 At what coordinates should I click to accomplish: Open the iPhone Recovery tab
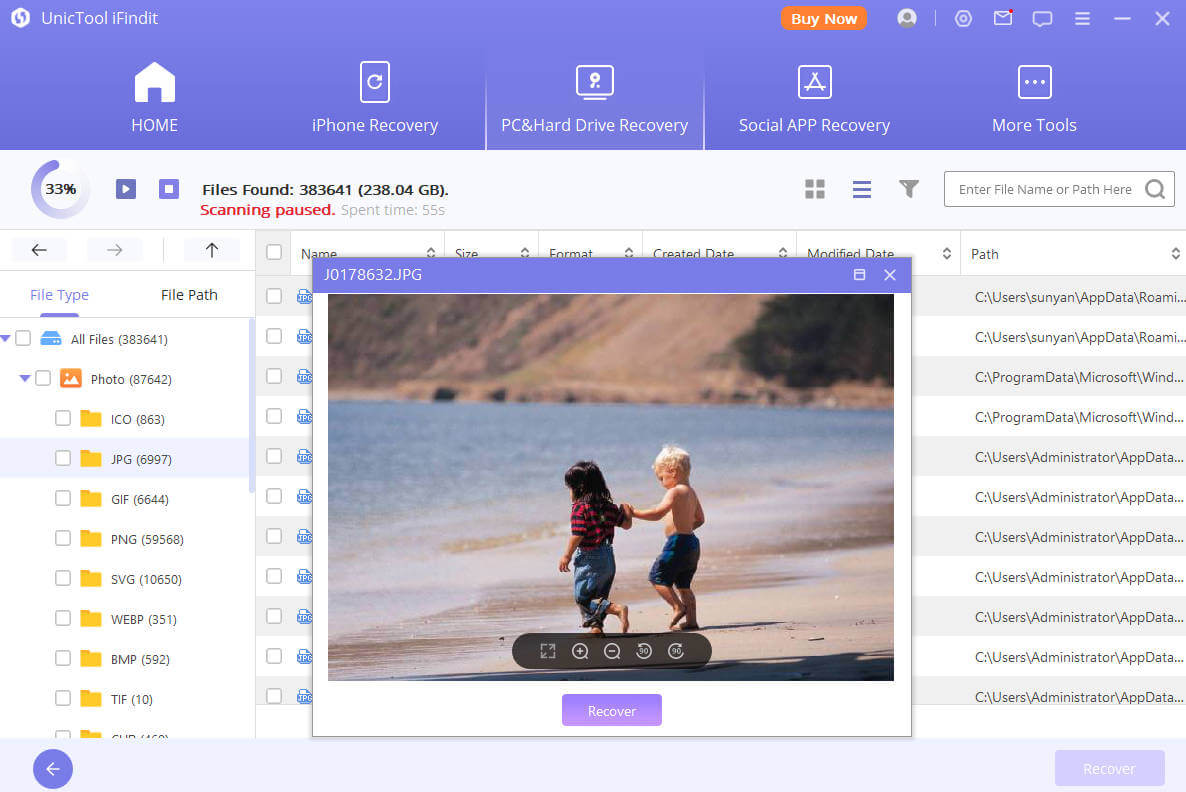coord(374,98)
